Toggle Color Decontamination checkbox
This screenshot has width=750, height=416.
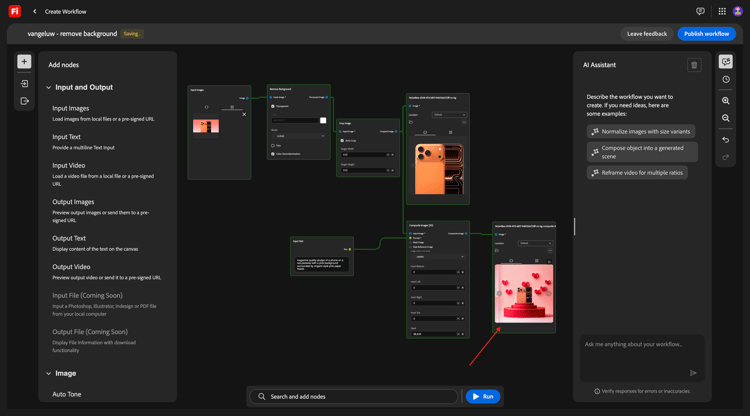[x=273, y=154]
